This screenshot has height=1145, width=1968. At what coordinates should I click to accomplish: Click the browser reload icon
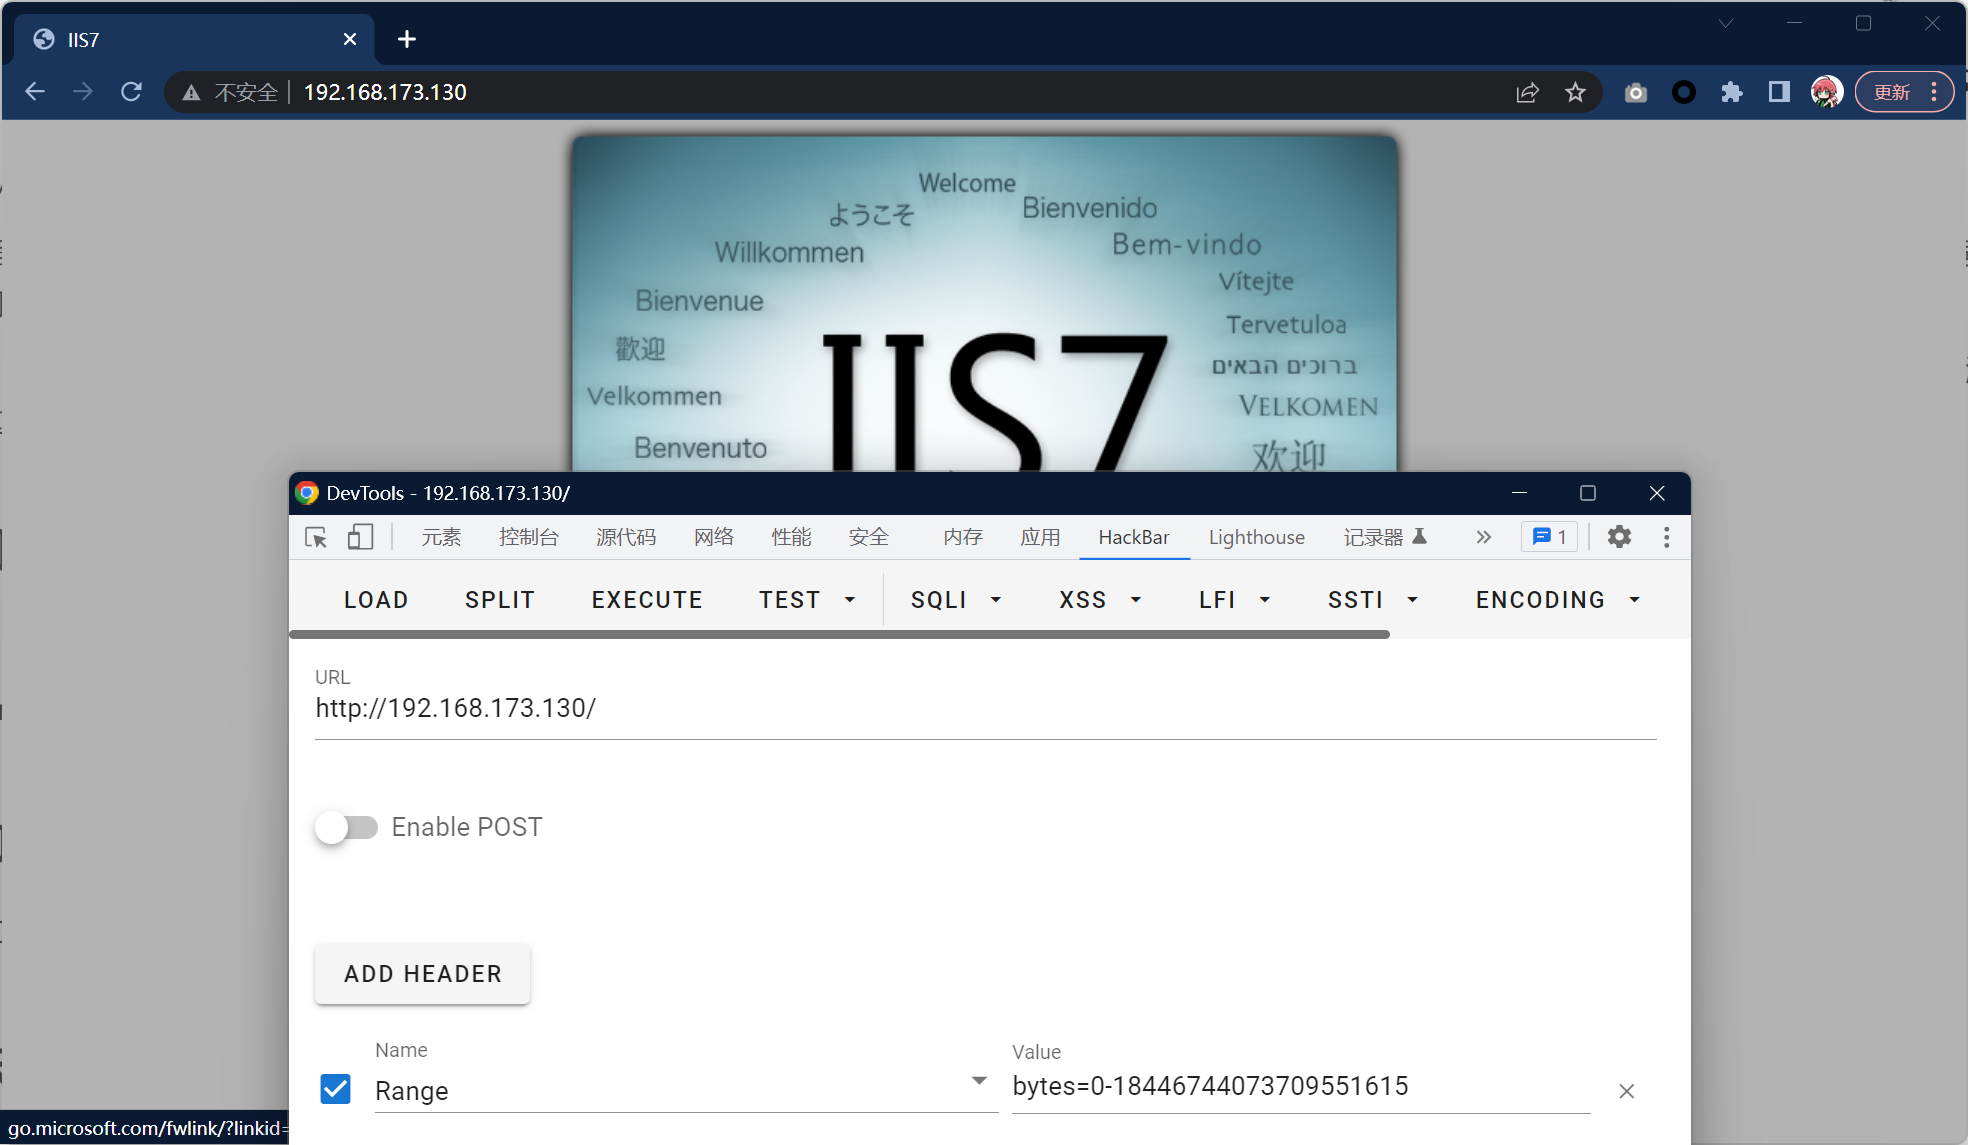[x=131, y=92]
